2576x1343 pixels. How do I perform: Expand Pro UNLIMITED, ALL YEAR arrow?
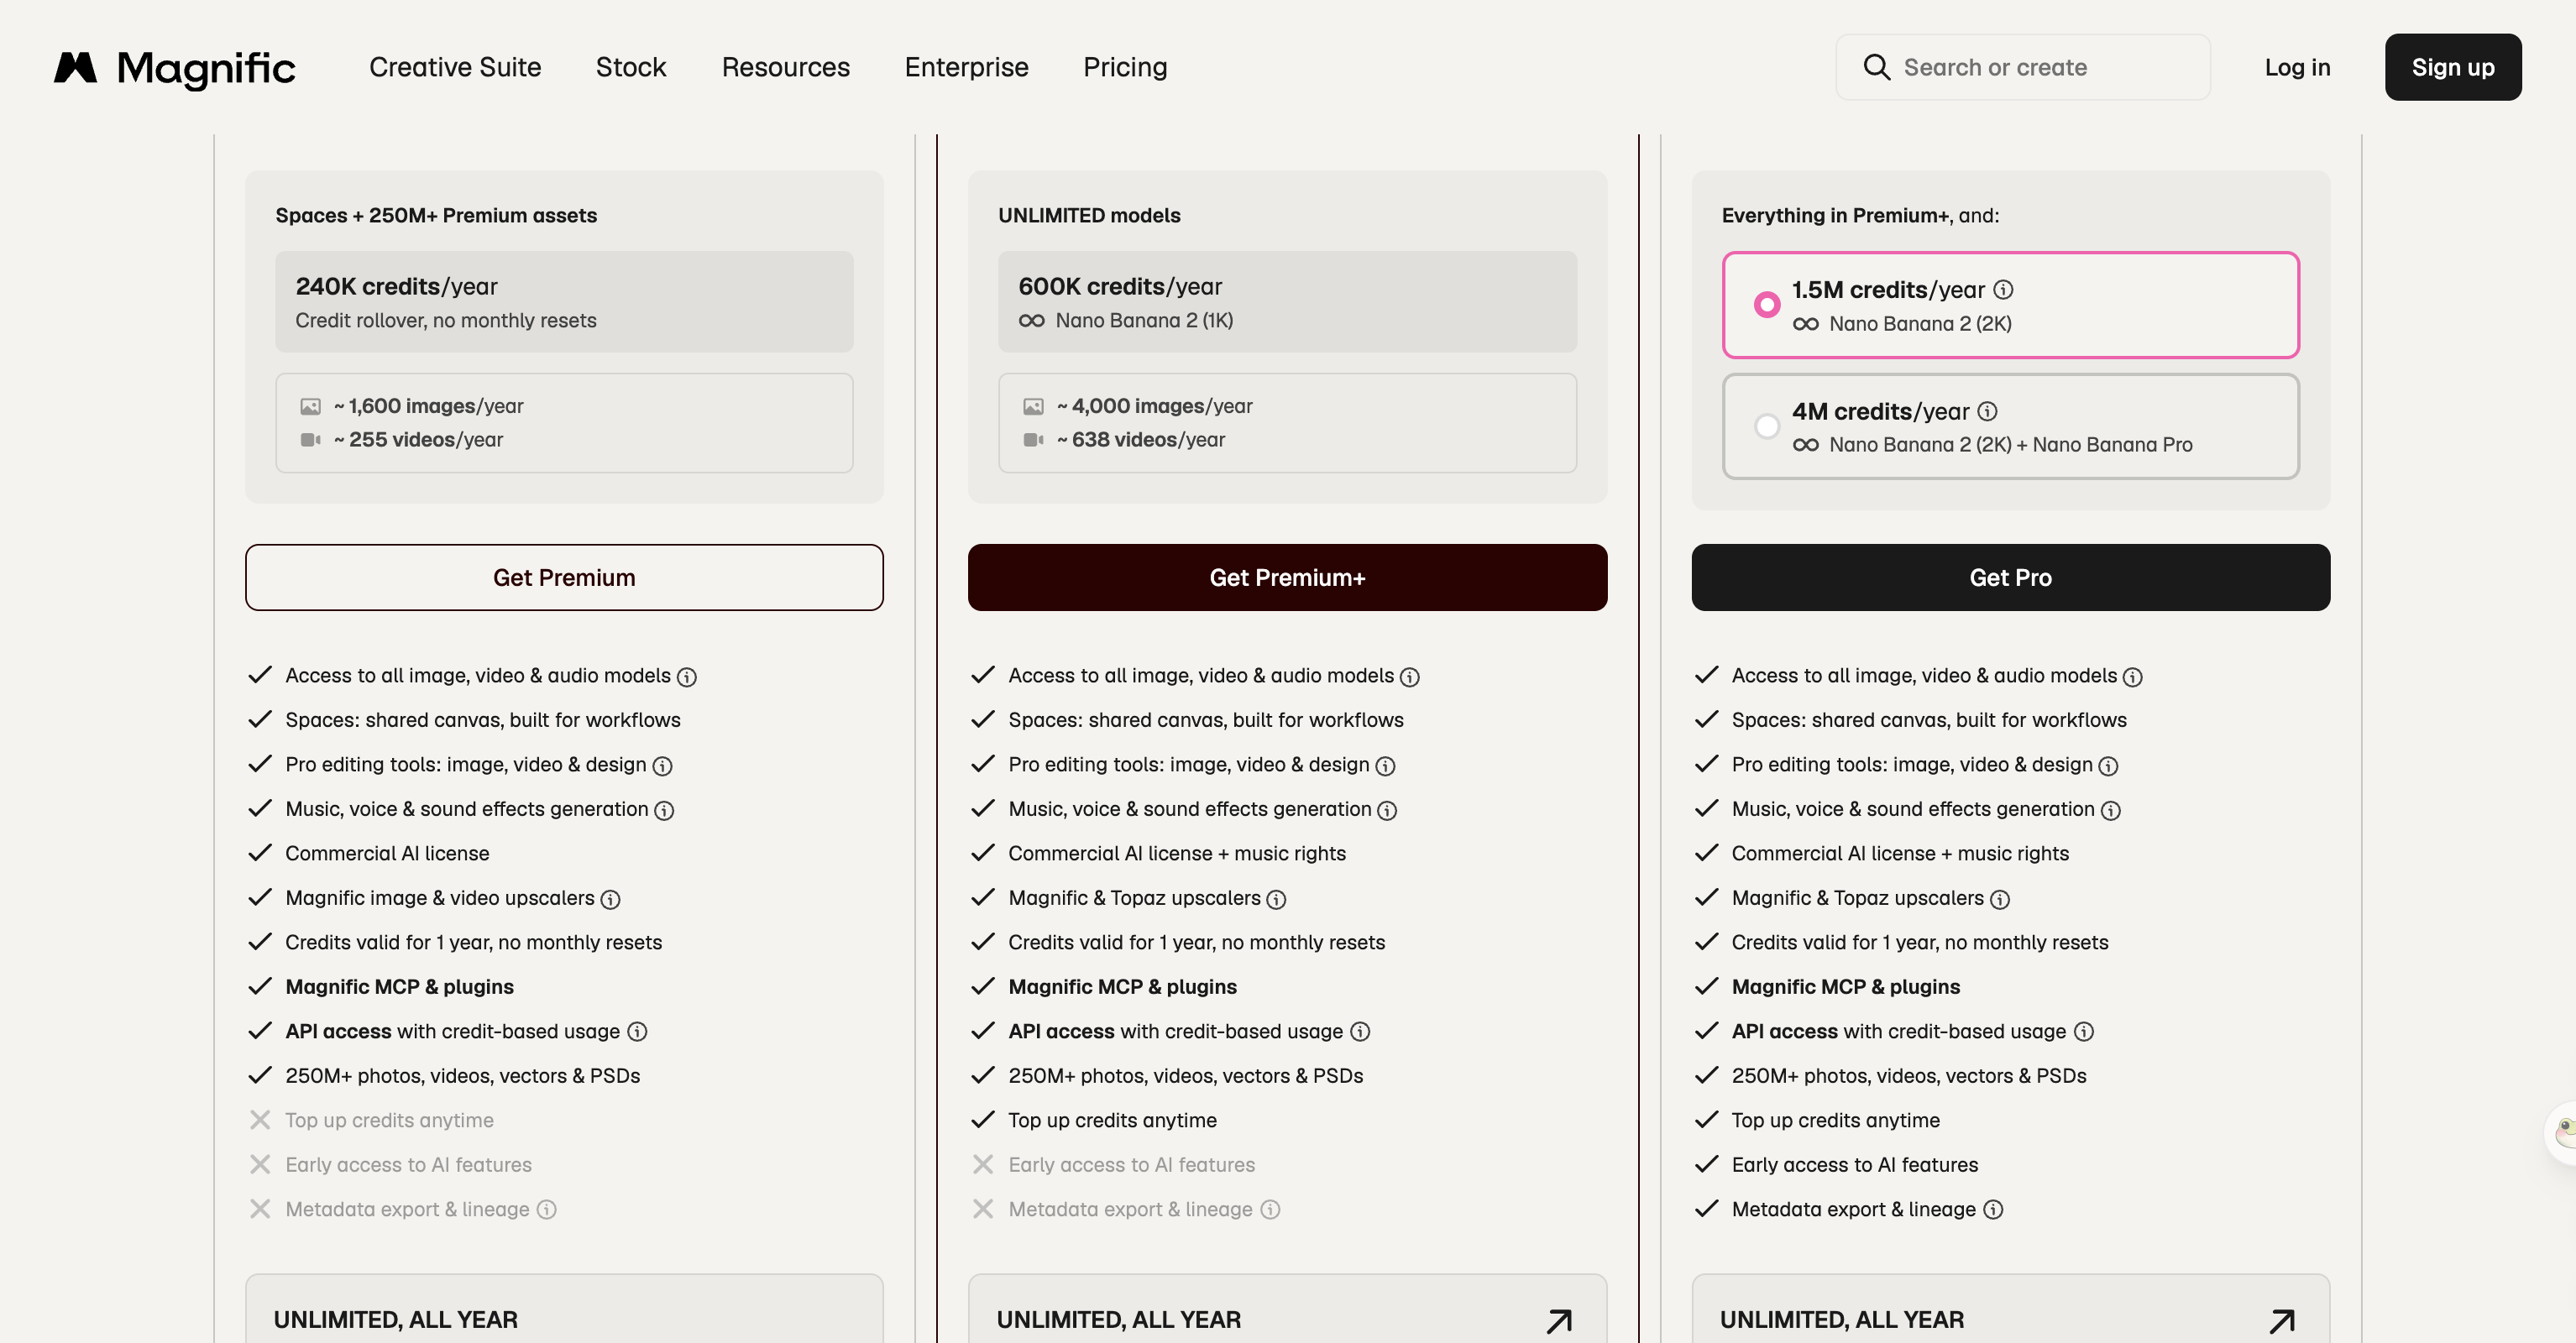2282,1321
